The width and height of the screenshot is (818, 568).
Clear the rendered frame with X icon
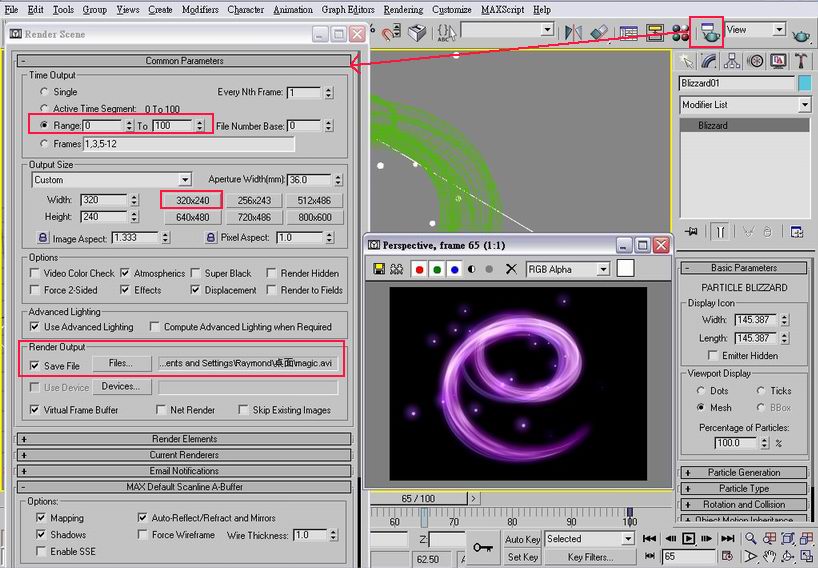(x=511, y=269)
